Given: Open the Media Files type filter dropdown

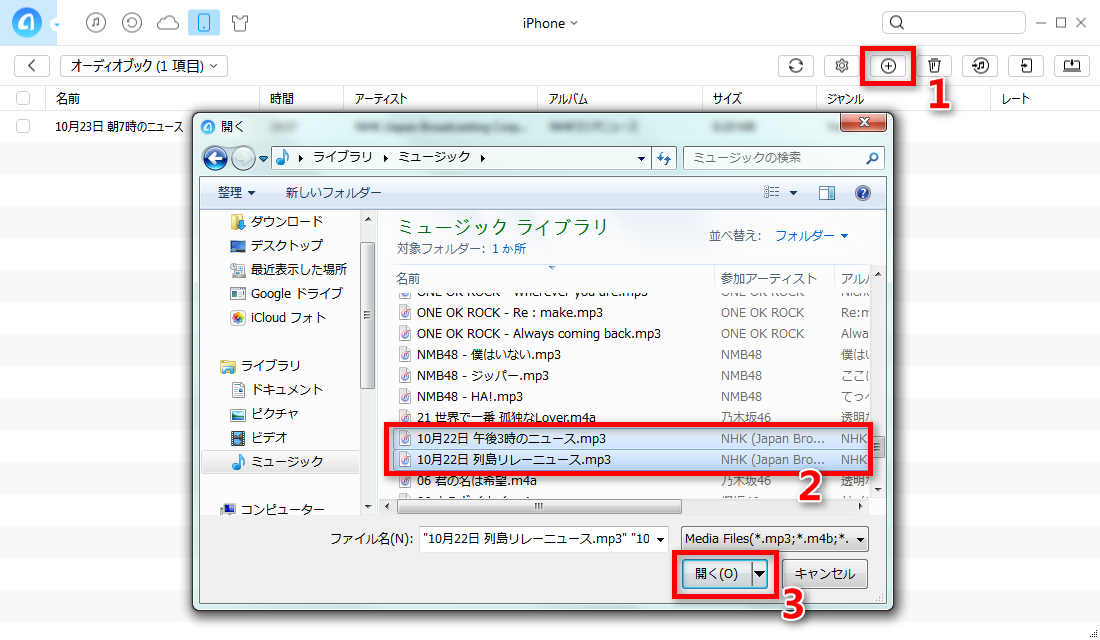Looking at the screenshot, I should coord(774,539).
